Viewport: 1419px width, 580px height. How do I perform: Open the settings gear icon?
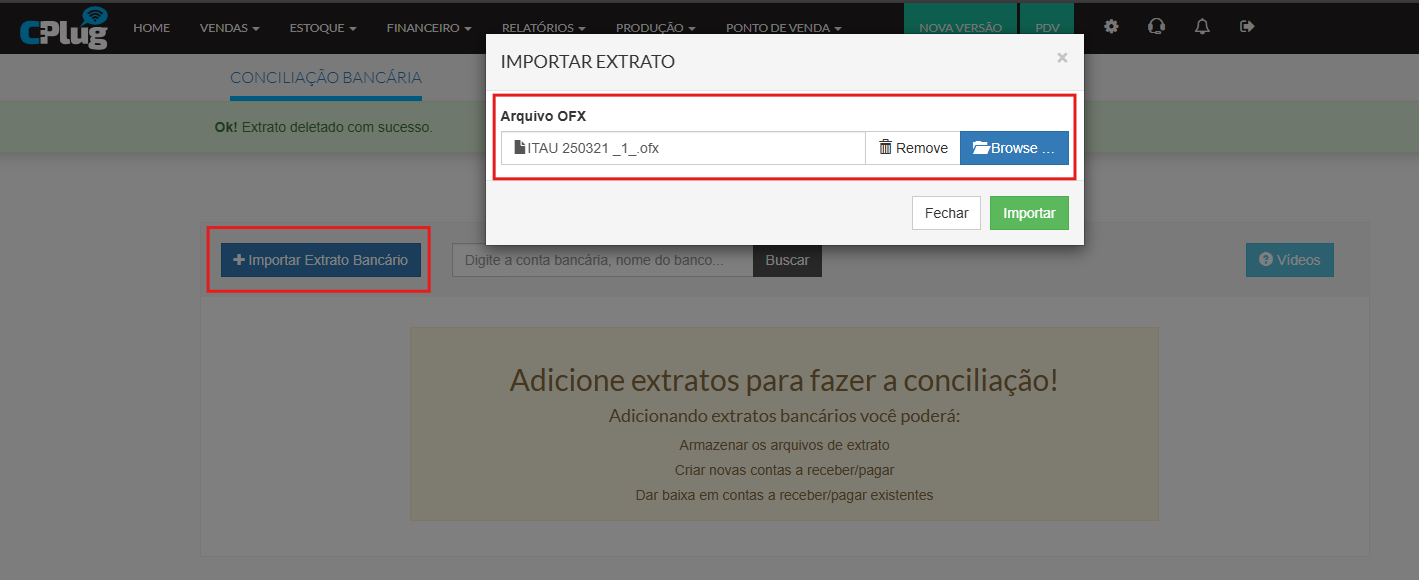pyautogui.click(x=1111, y=27)
